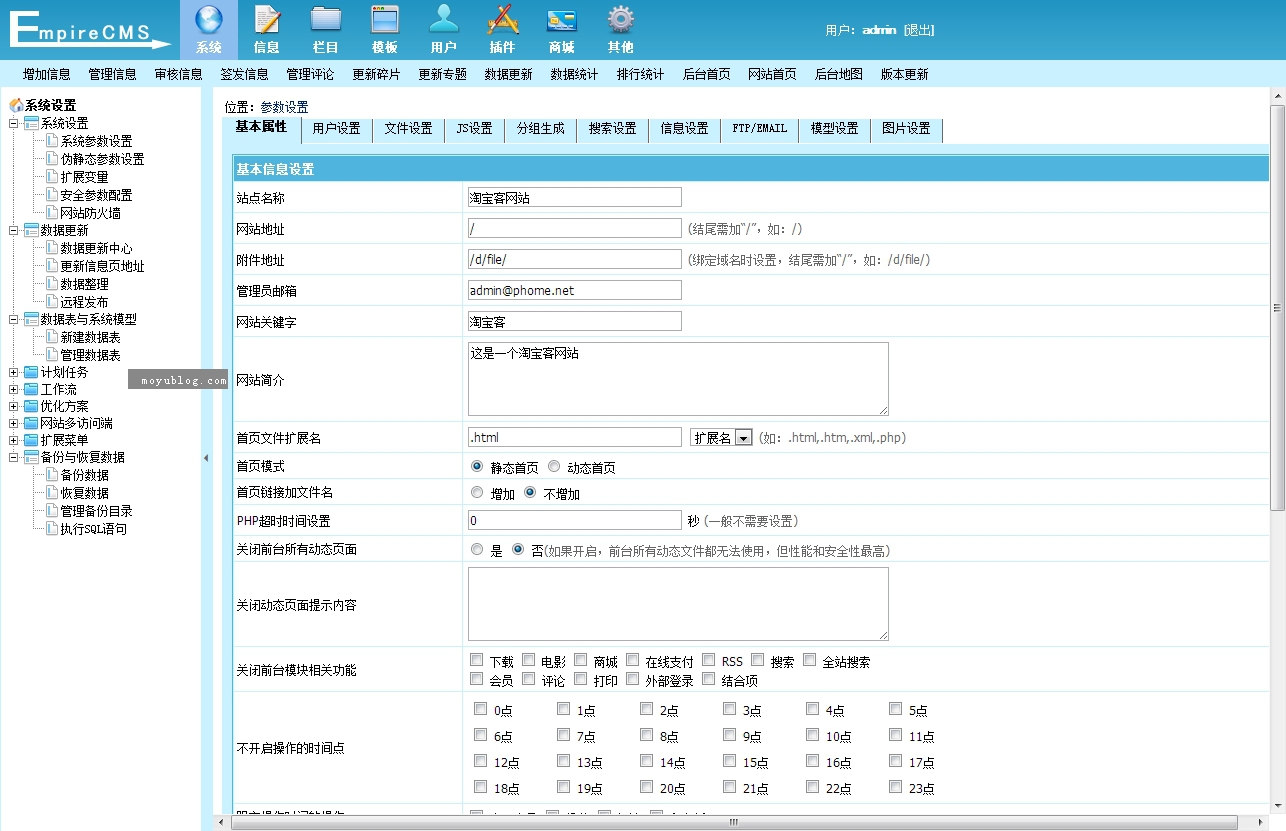Click the page icon for 恢复数据
This screenshot has height=831, width=1286.
[x=52, y=493]
